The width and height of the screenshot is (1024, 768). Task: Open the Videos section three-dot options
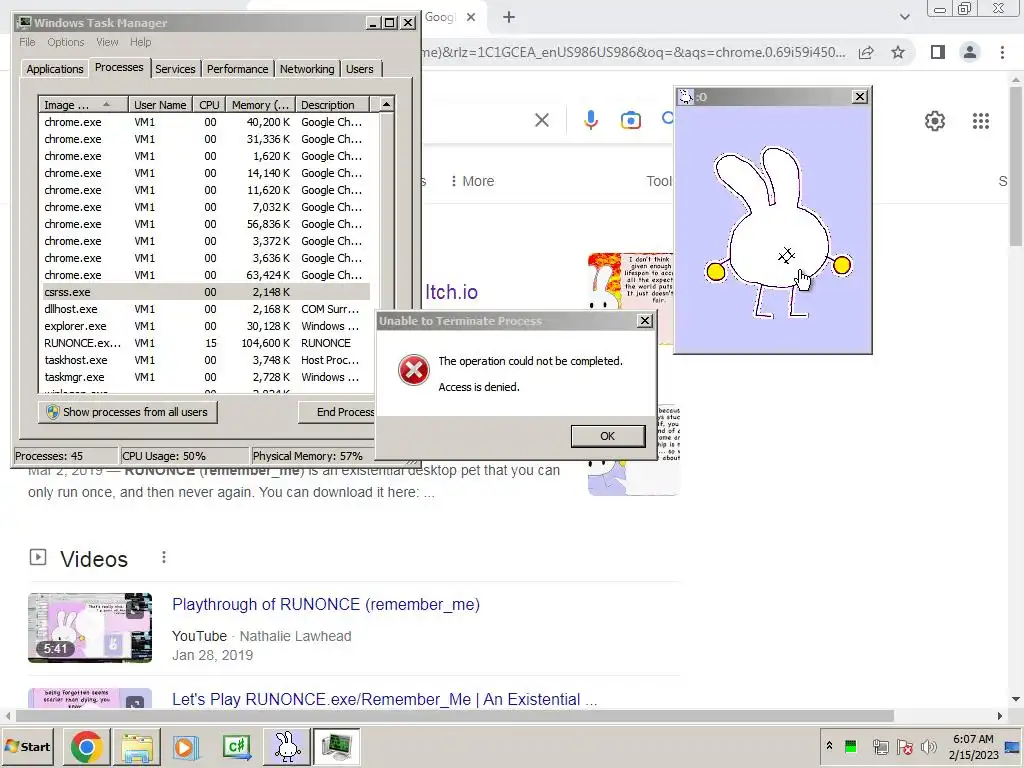(164, 558)
